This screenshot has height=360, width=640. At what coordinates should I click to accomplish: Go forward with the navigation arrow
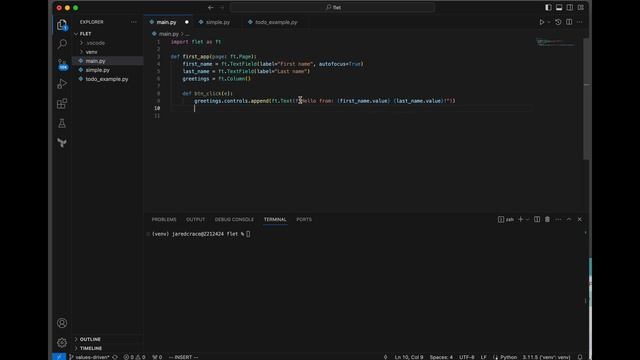click(x=222, y=7)
